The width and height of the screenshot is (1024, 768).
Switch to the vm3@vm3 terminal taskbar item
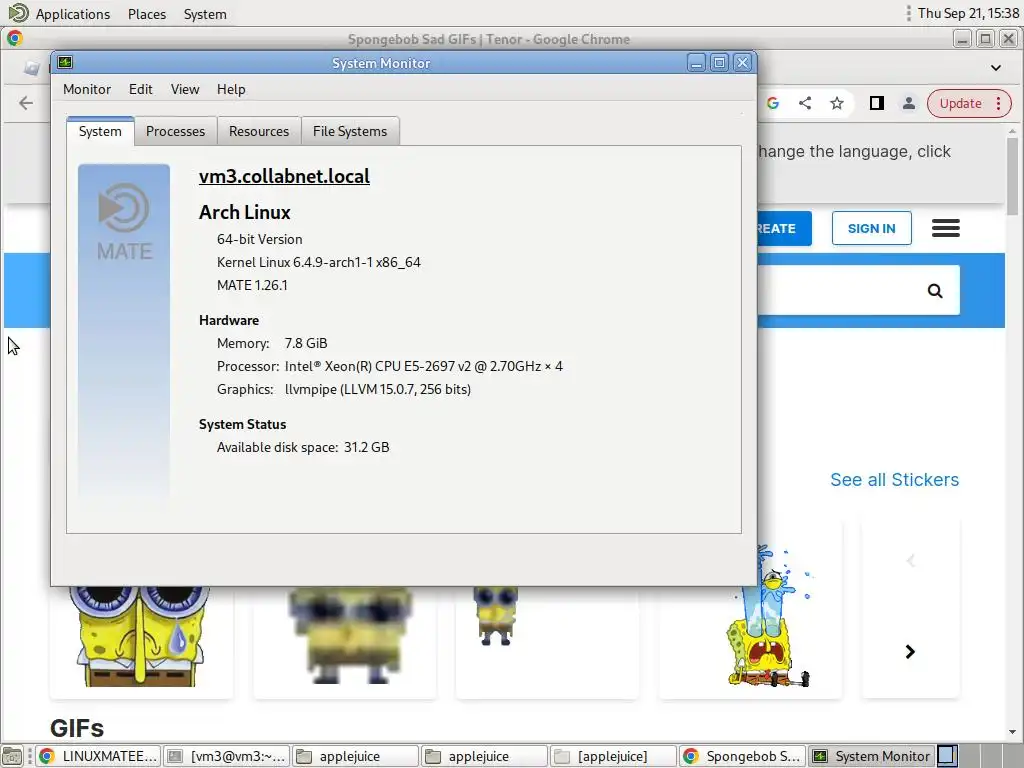[x=226, y=756]
